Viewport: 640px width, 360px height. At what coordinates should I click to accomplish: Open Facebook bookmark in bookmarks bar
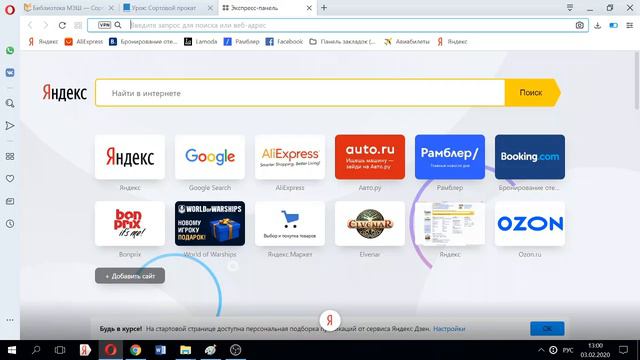point(284,42)
